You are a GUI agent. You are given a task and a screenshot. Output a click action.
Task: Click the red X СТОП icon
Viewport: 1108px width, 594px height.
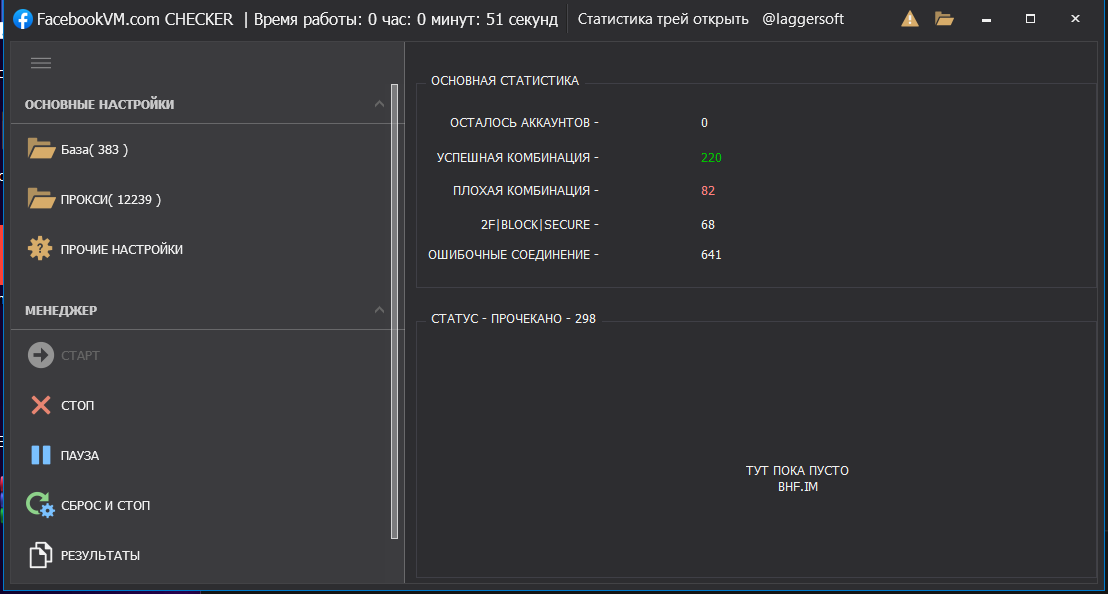41,405
